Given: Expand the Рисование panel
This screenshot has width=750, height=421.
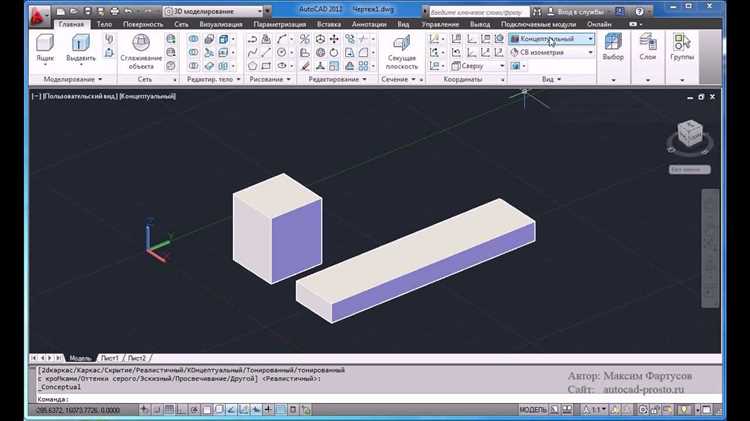Looking at the screenshot, I should pos(270,79).
